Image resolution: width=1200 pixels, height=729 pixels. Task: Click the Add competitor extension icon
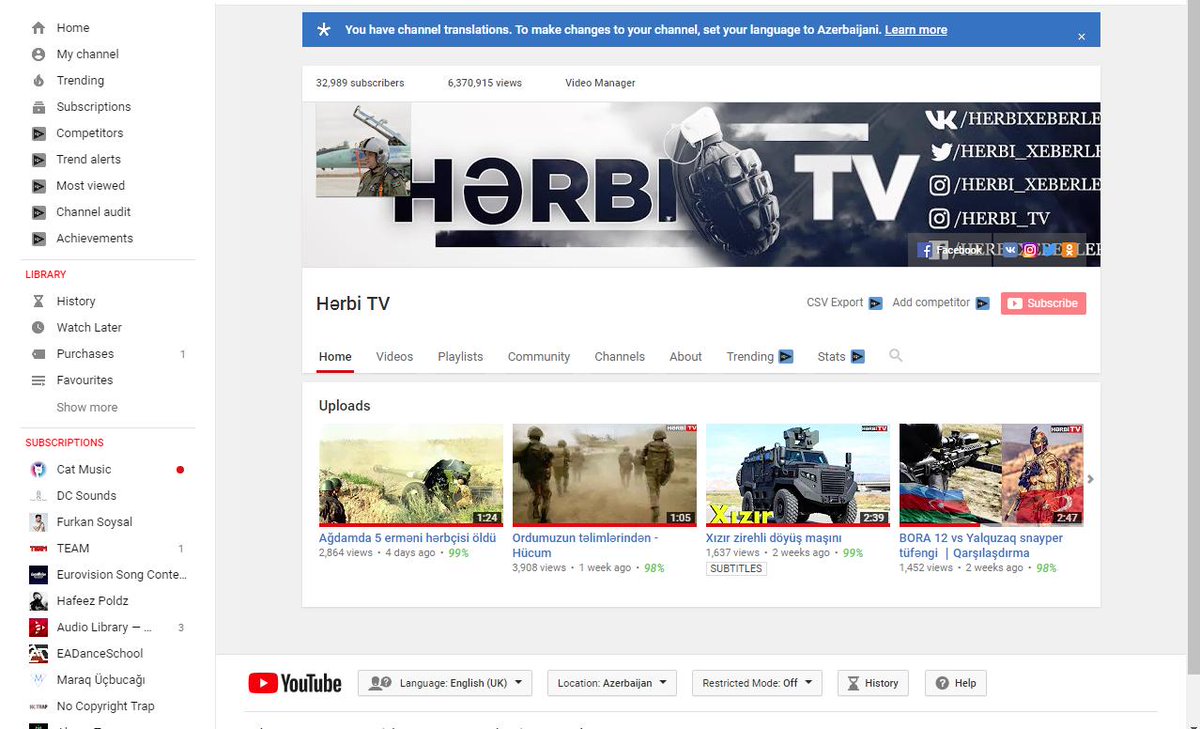pos(982,303)
